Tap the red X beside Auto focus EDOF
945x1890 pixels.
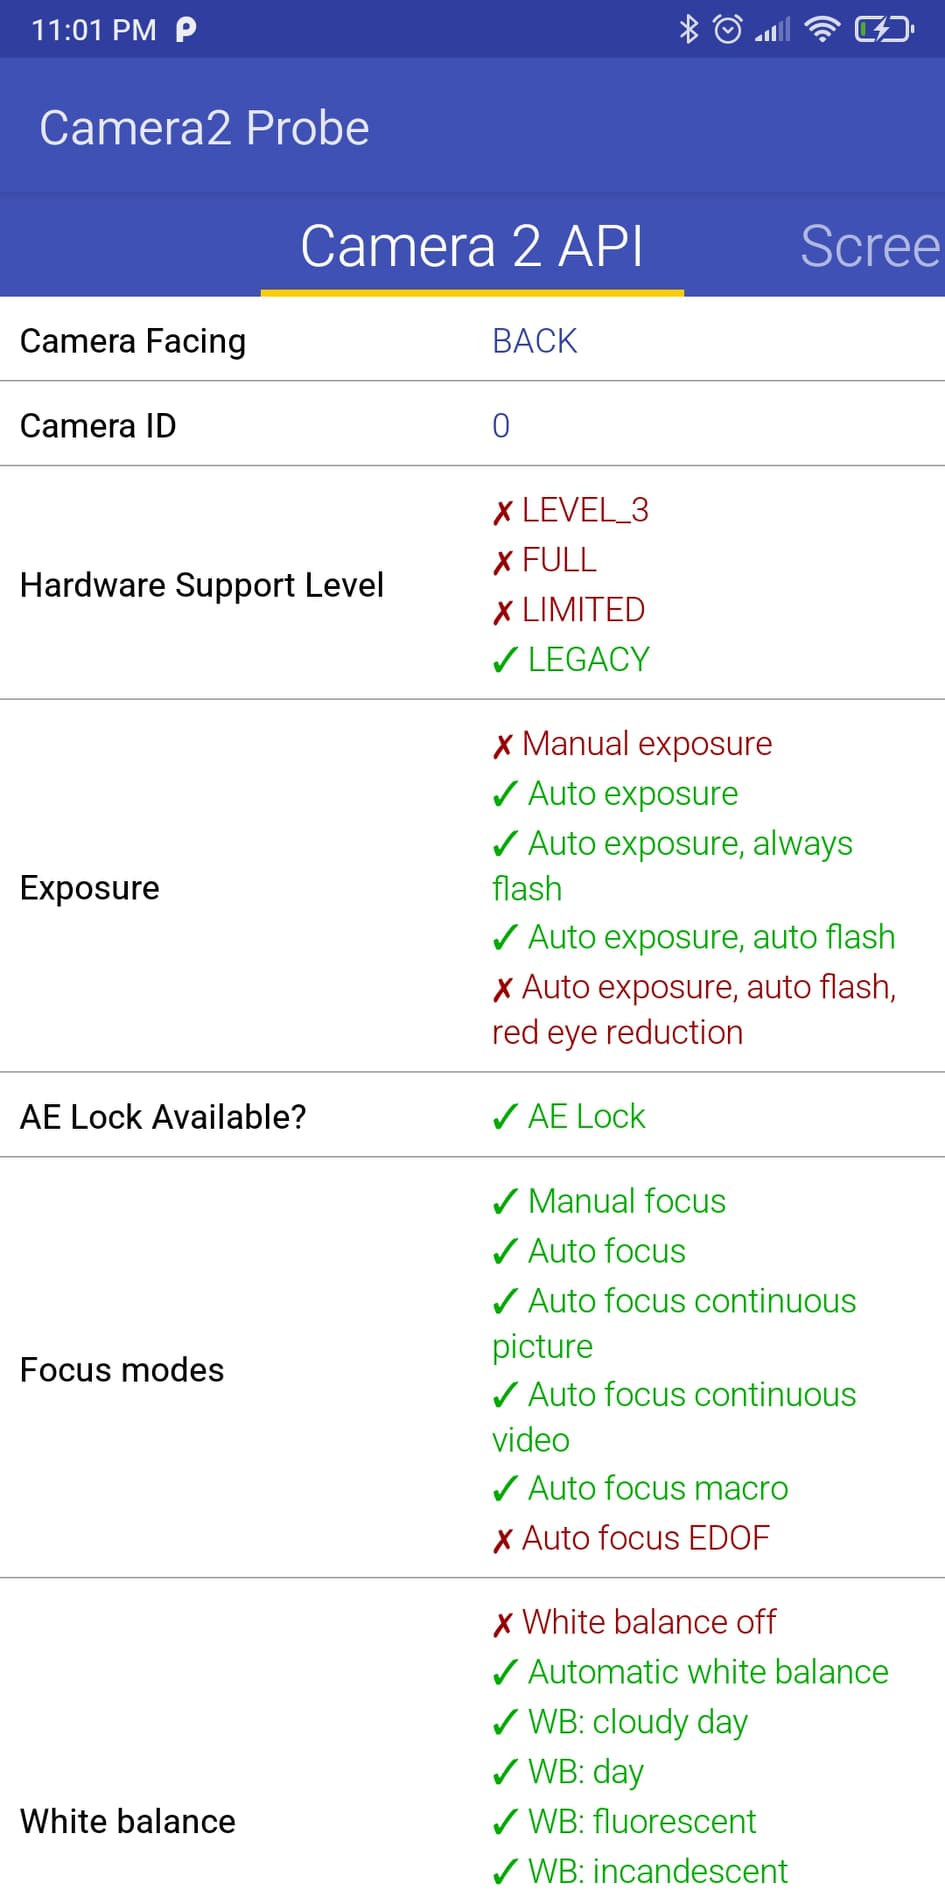click(503, 1539)
